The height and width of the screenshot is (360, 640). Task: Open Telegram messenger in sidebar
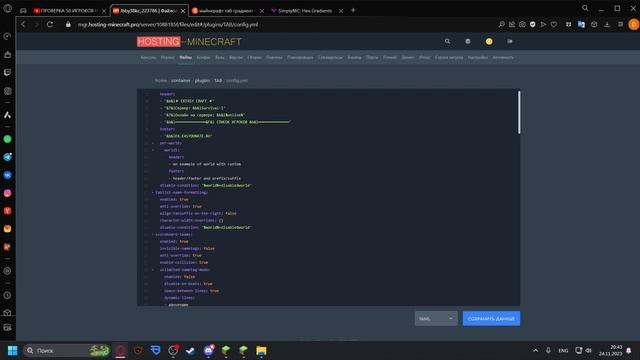click(7, 157)
